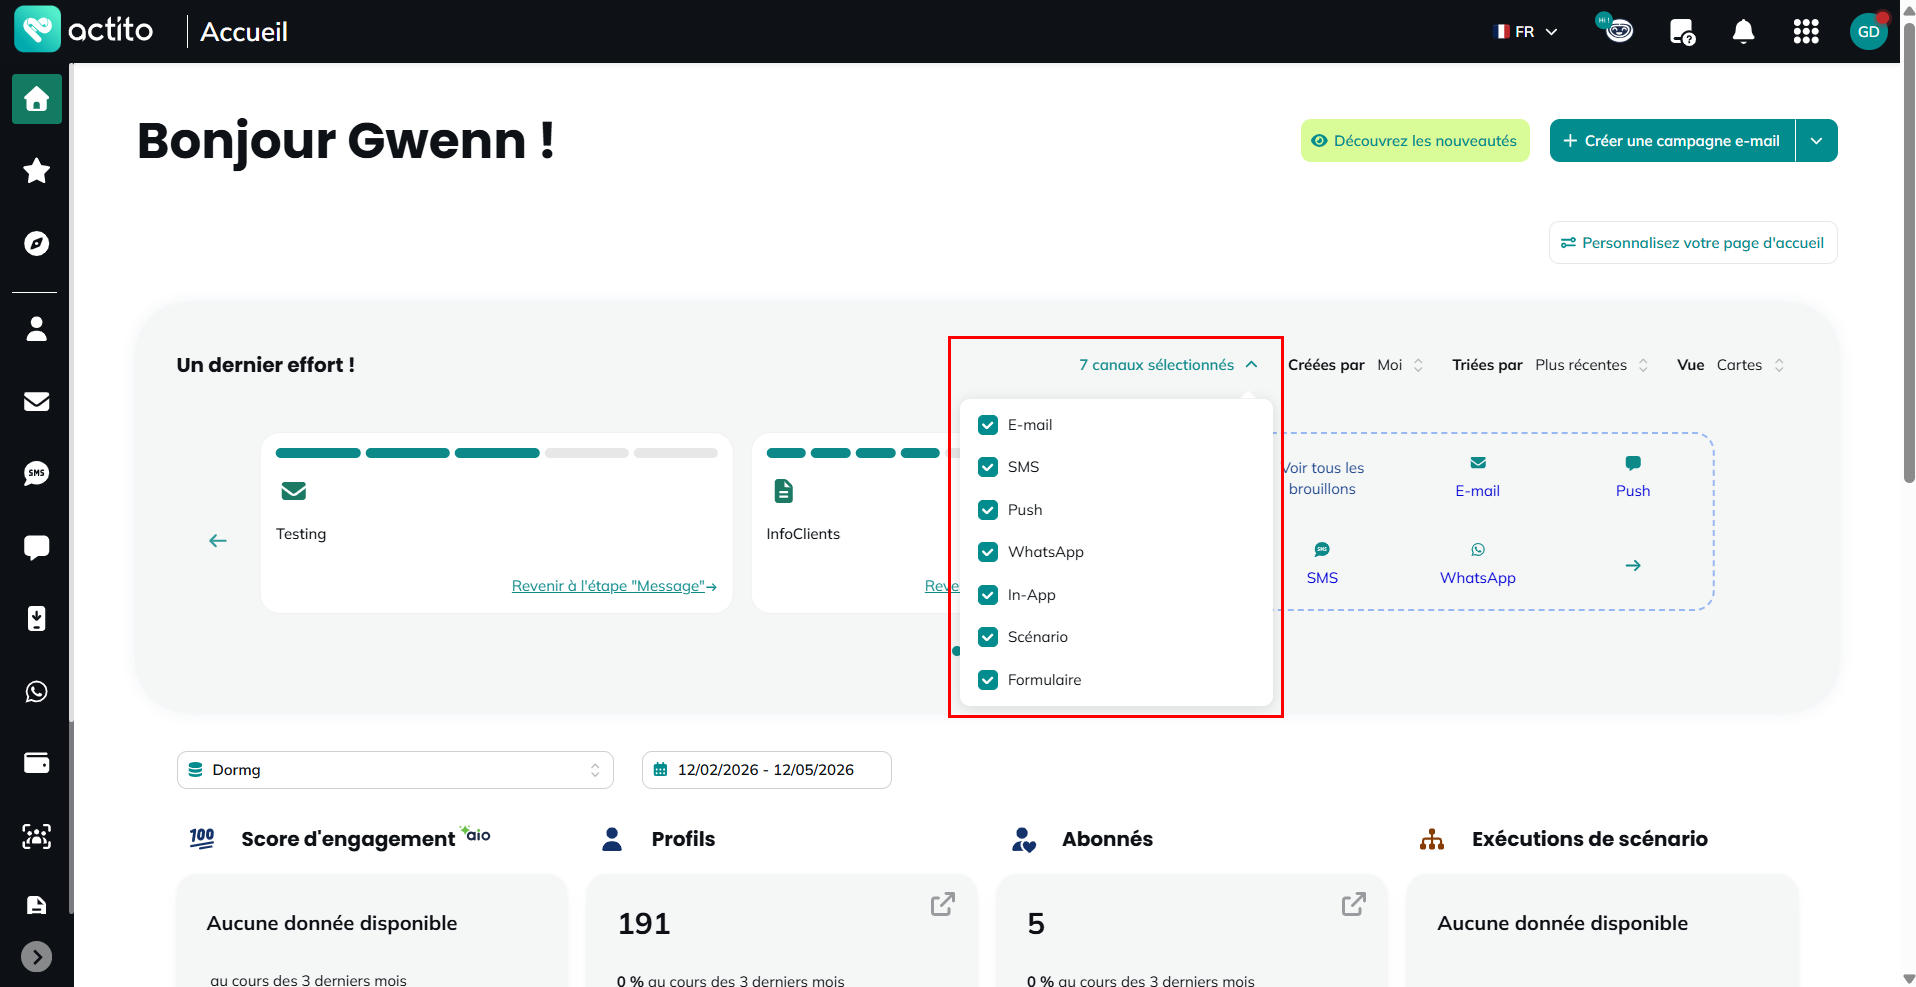Viewport: 1916px width, 987px height.
Task: Uncheck the Push channel checkbox
Action: (988, 510)
